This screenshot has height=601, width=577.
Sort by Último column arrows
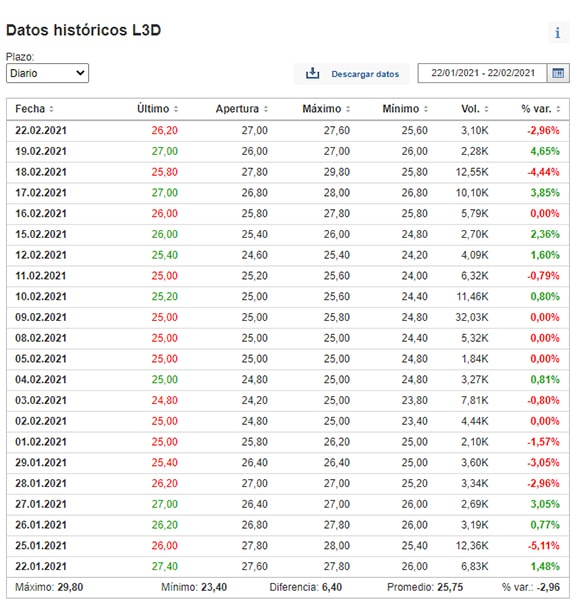pyautogui.click(x=176, y=109)
